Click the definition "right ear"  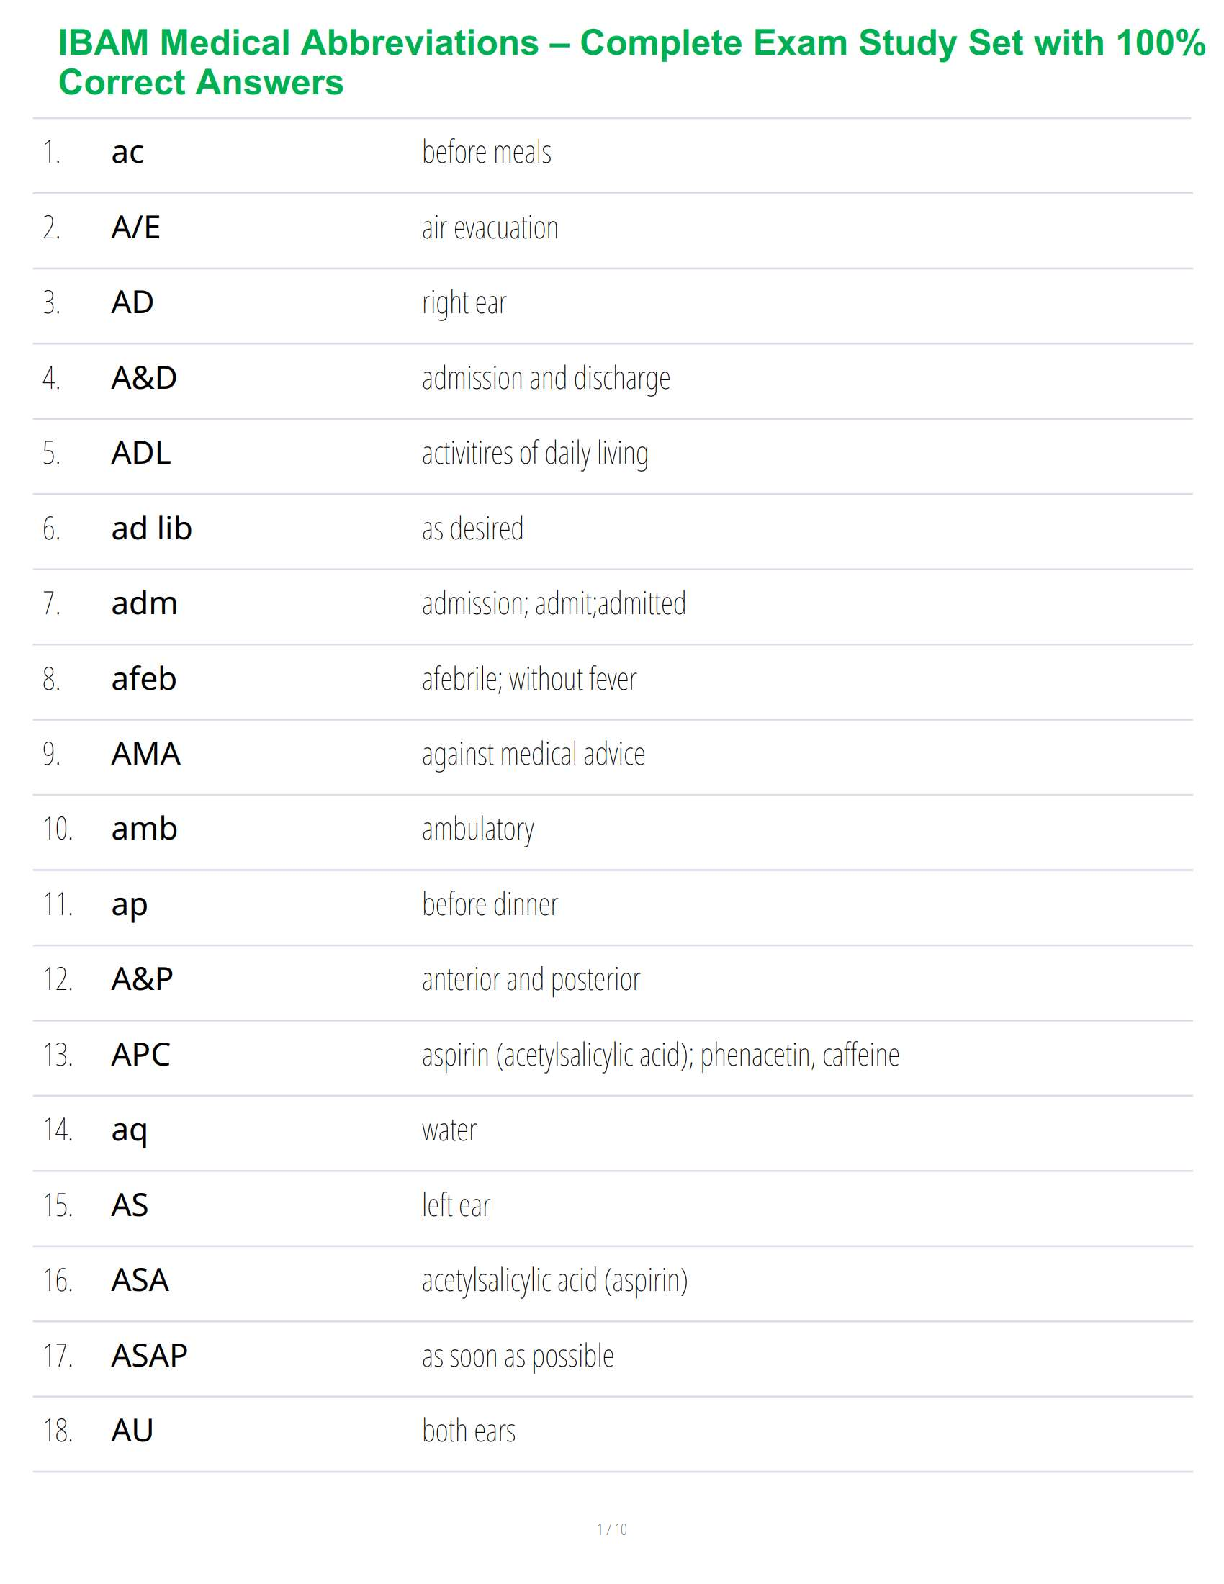(x=464, y=303)
